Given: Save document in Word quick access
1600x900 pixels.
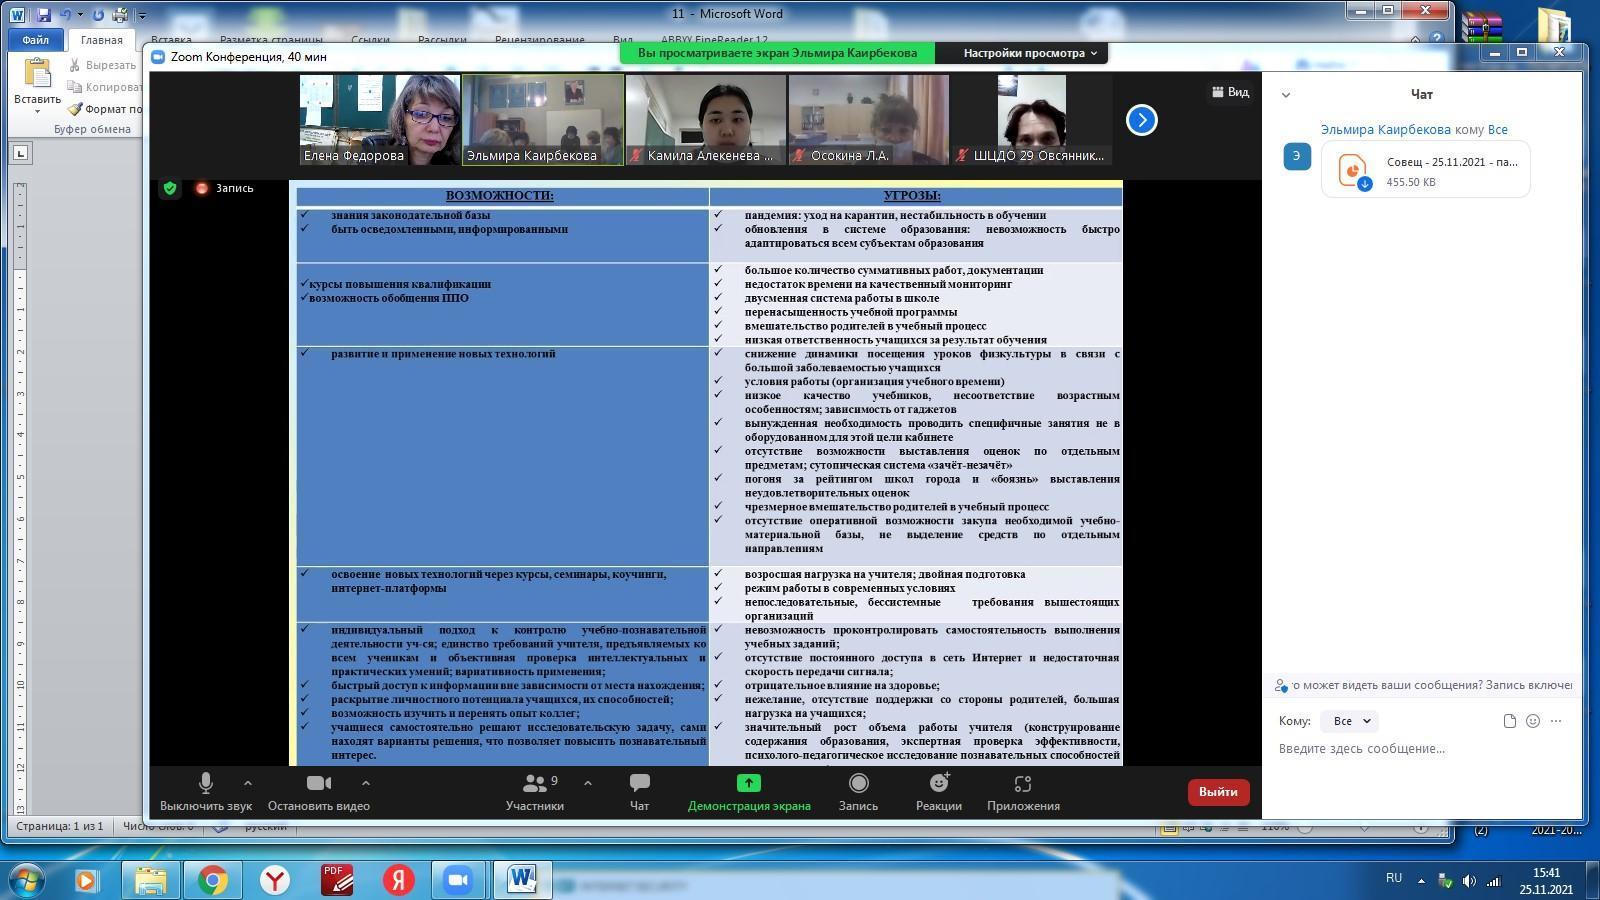Looking at the screenshot, I should click(x=43, y=15).
